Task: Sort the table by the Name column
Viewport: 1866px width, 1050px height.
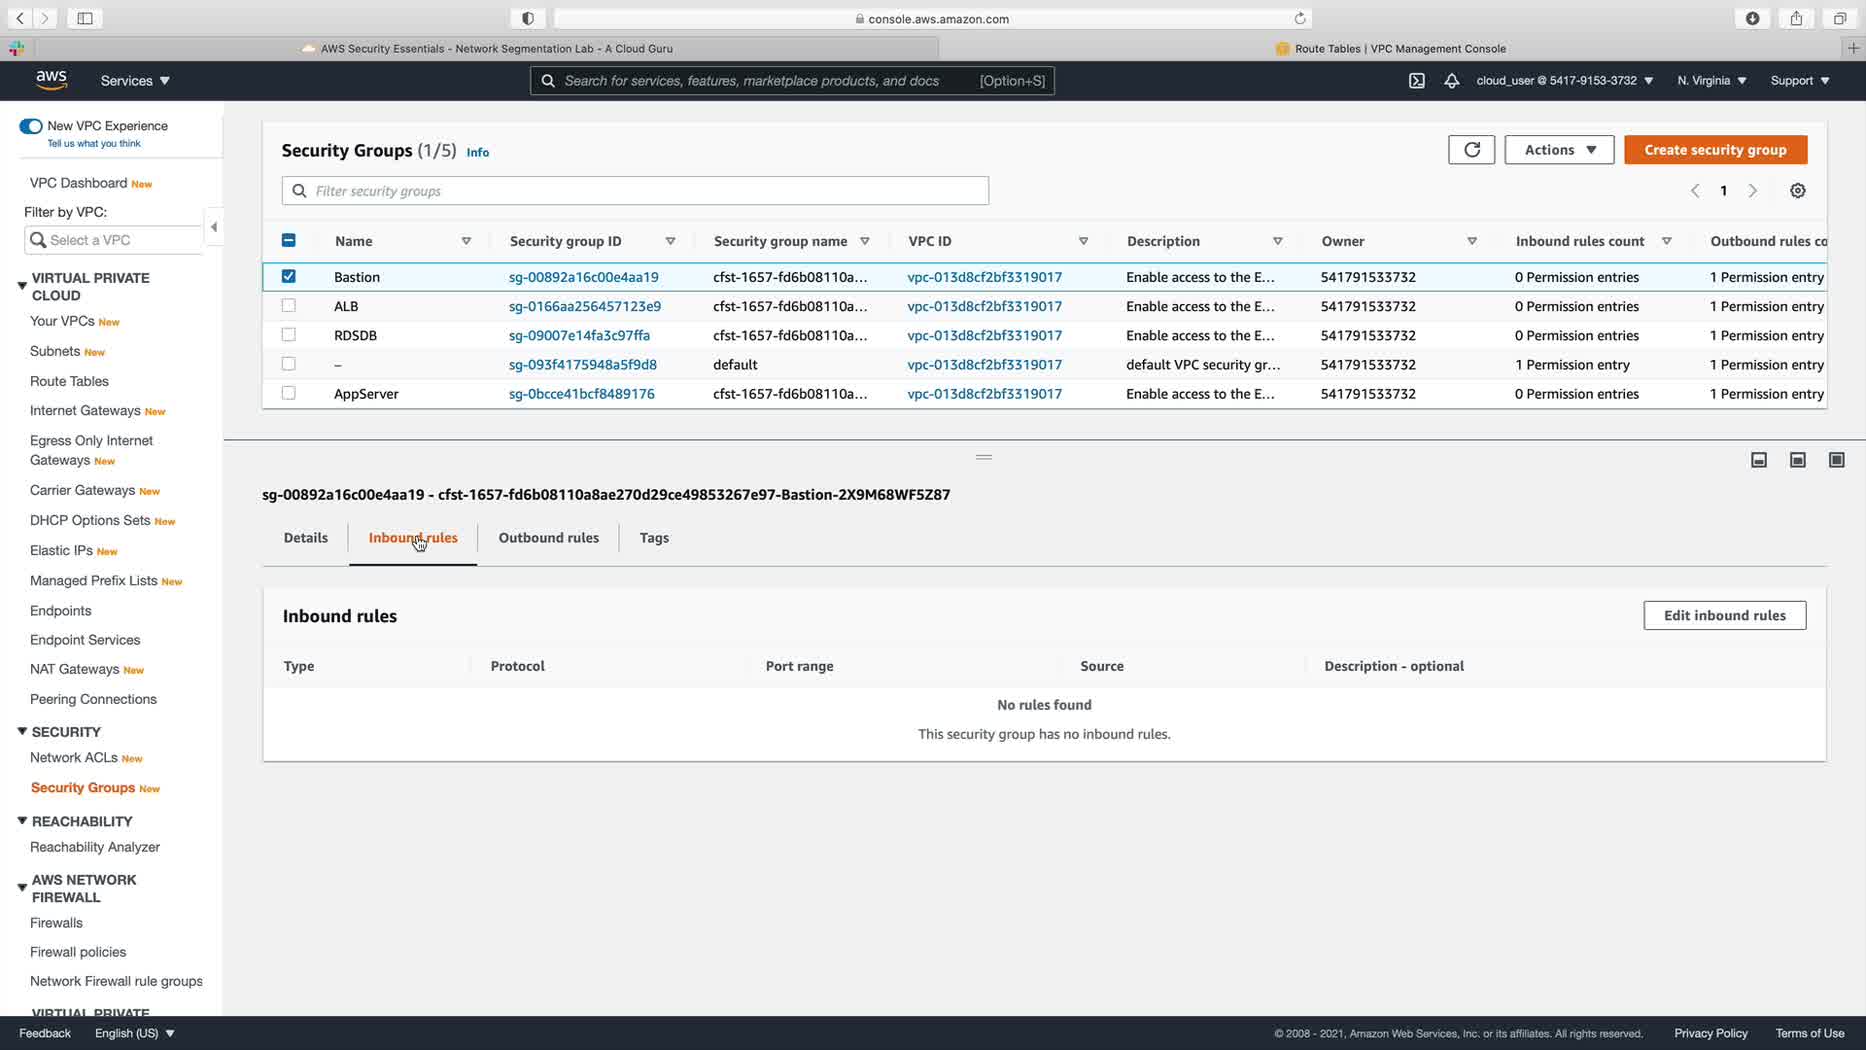Action: [x=466, y=241]
